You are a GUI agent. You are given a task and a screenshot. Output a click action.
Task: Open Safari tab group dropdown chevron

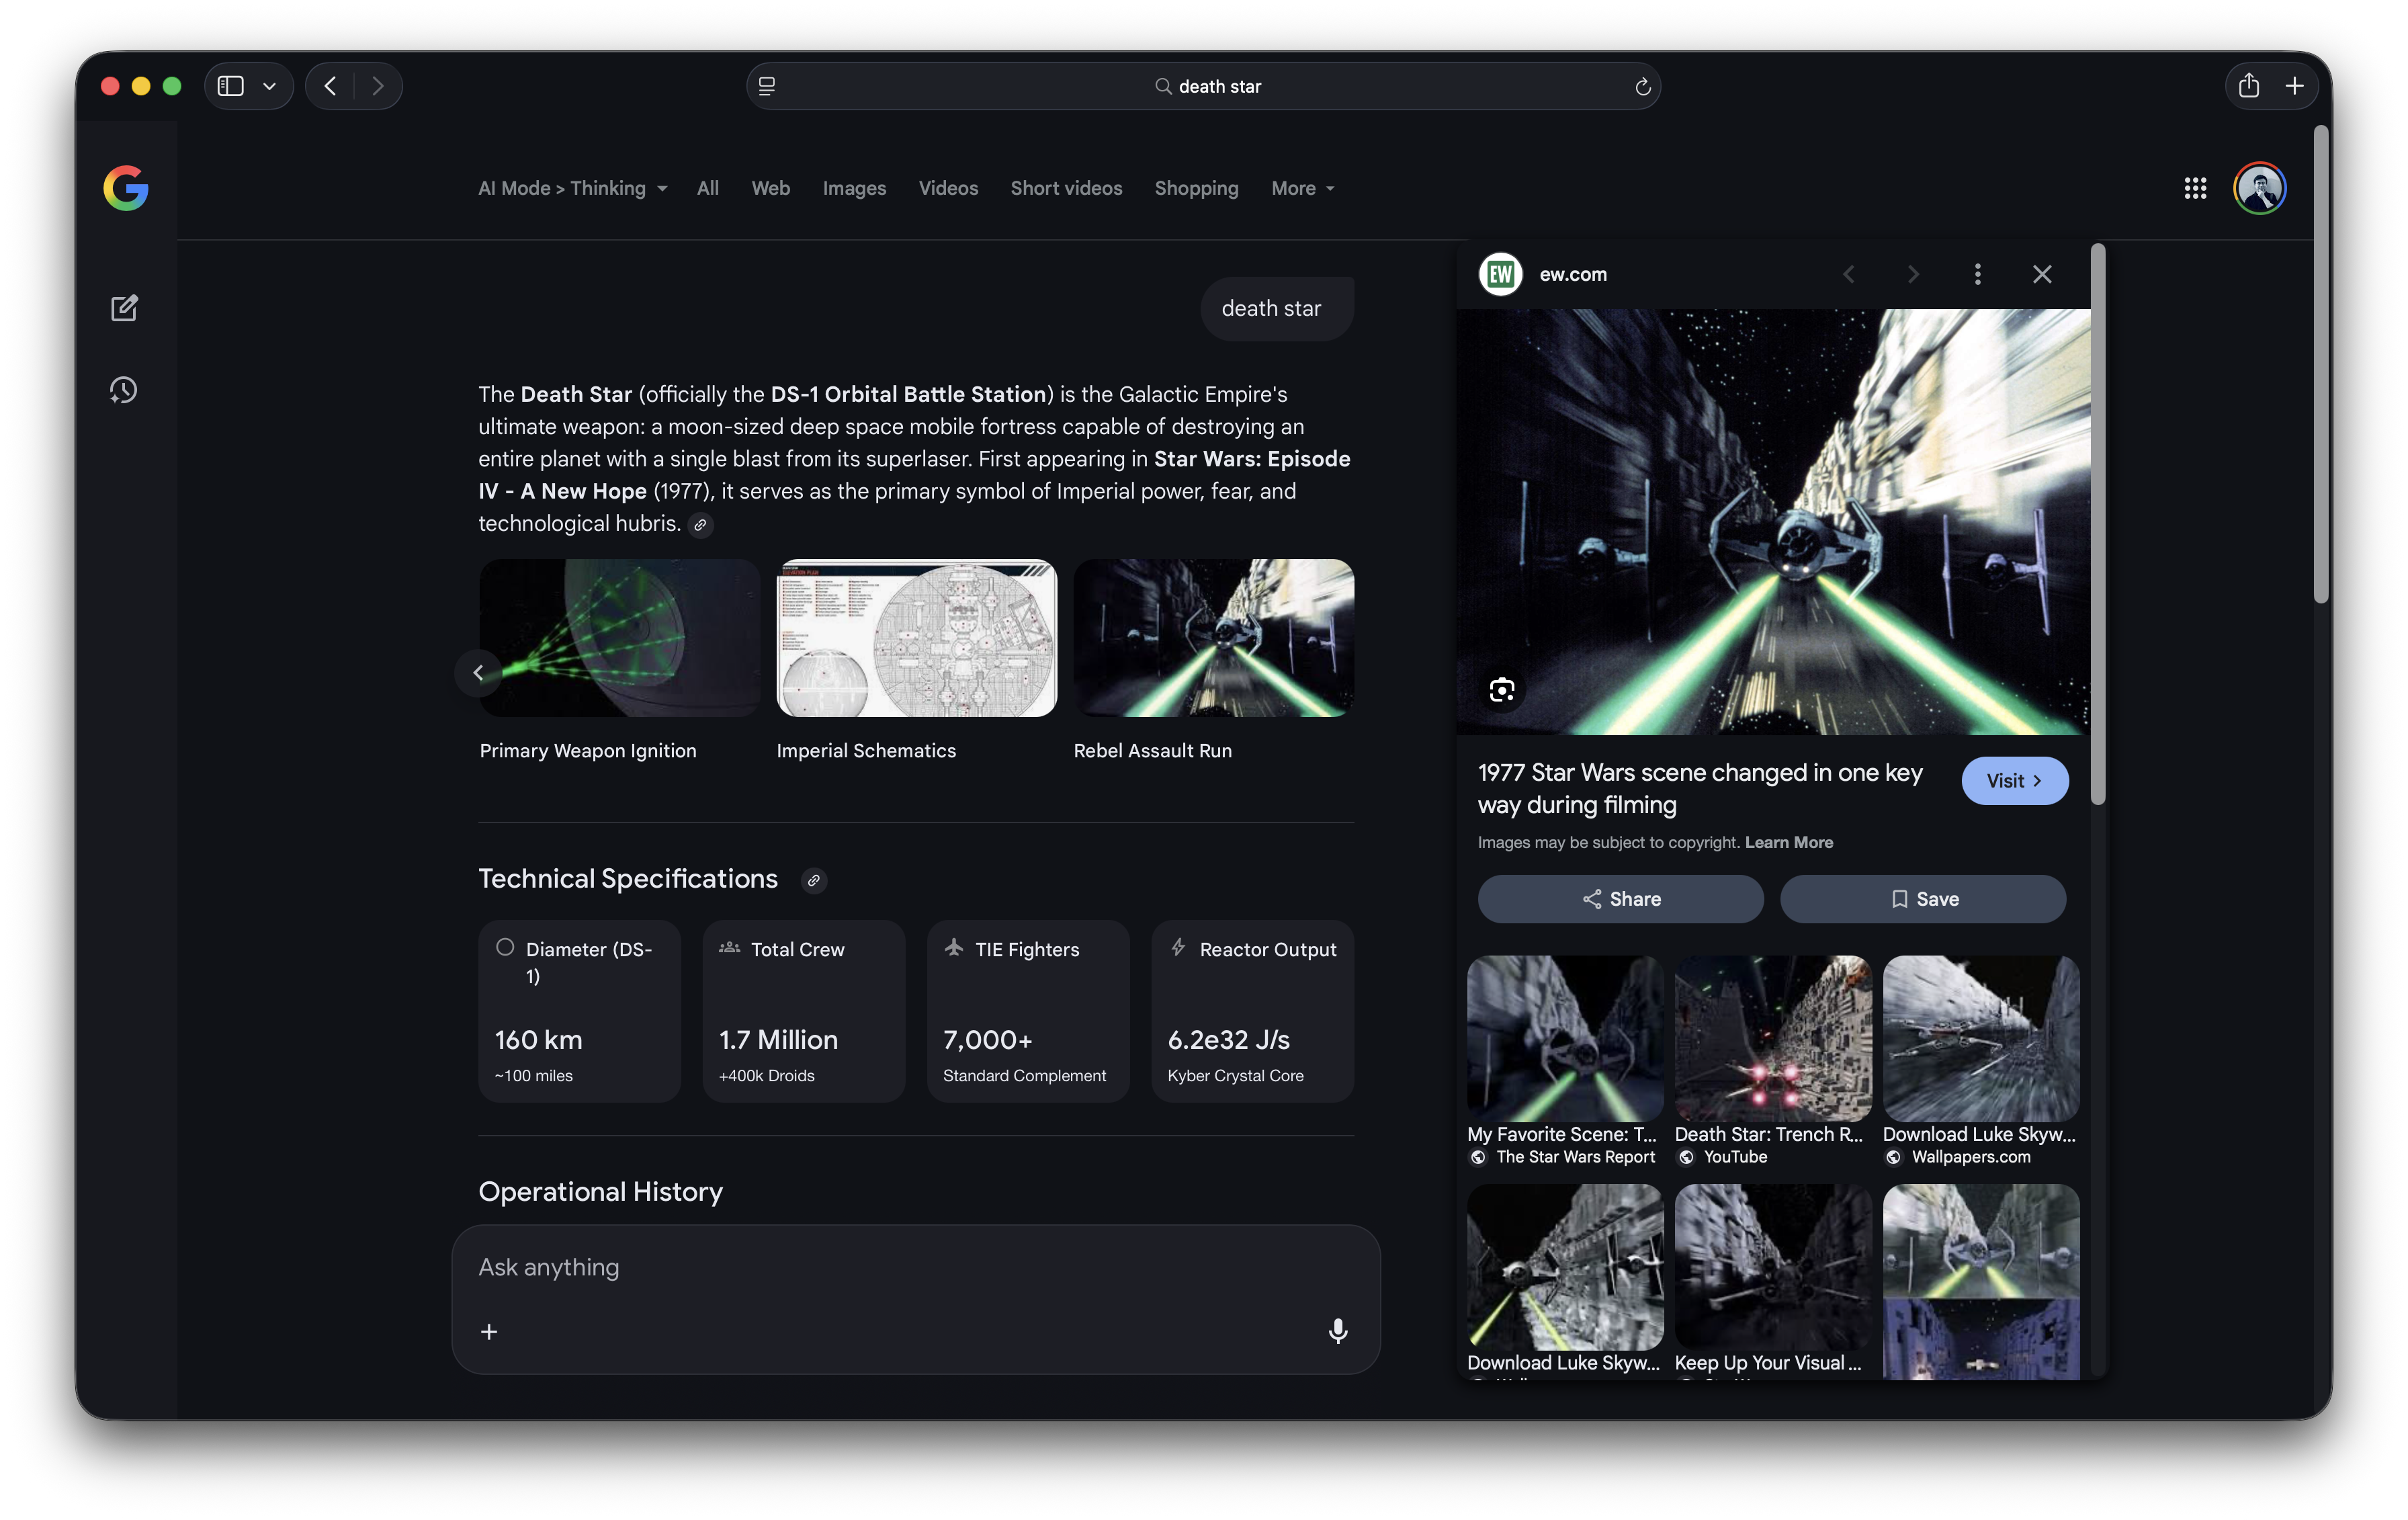pyautogui.click(x=269, y=86)
